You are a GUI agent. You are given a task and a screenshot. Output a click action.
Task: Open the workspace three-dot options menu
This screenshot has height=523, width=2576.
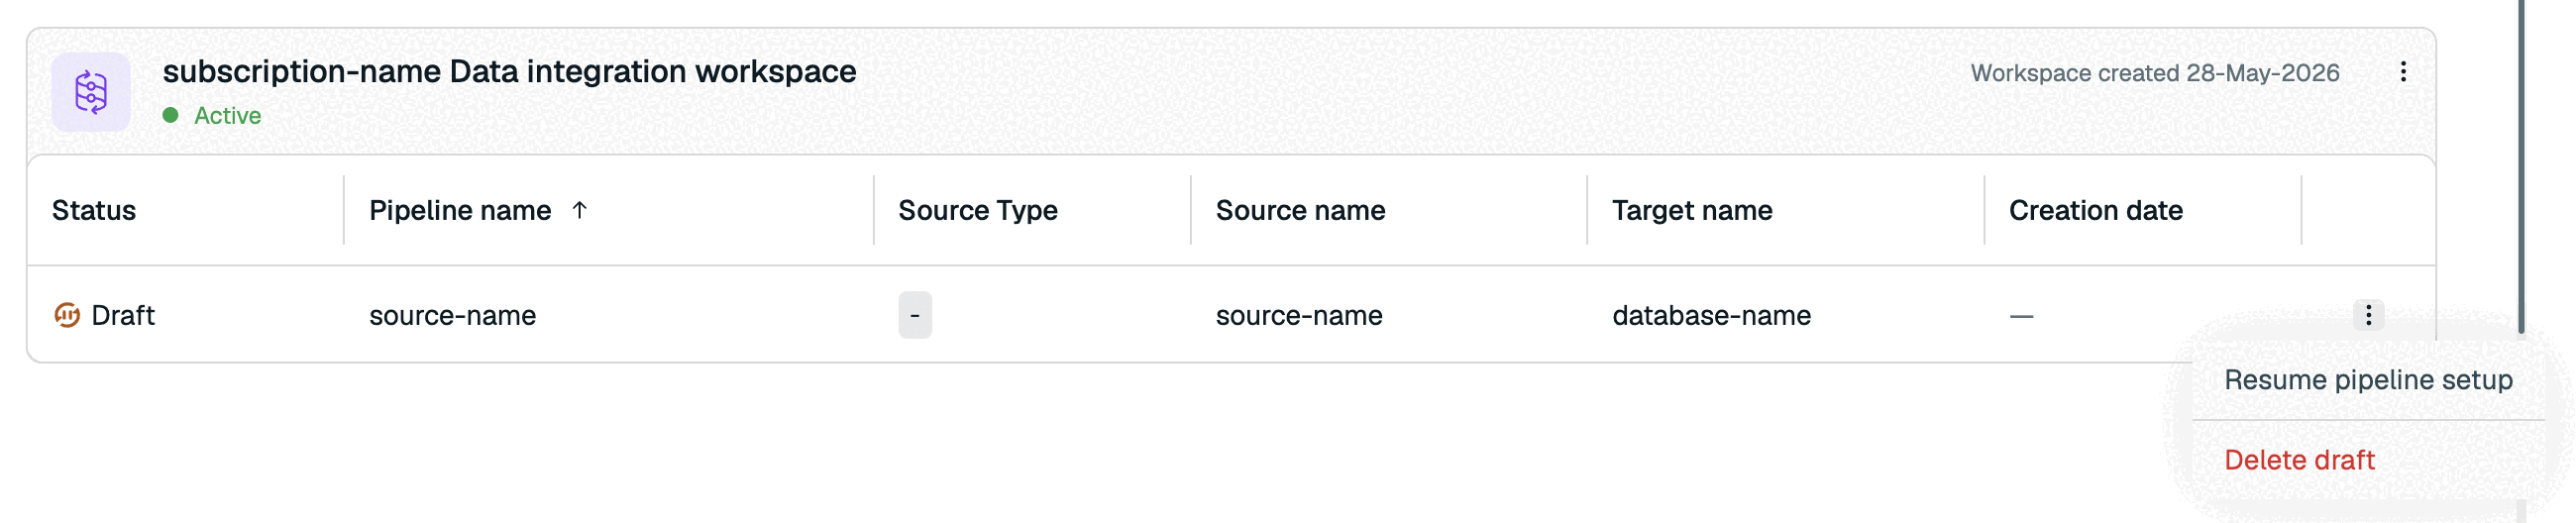2403,72
